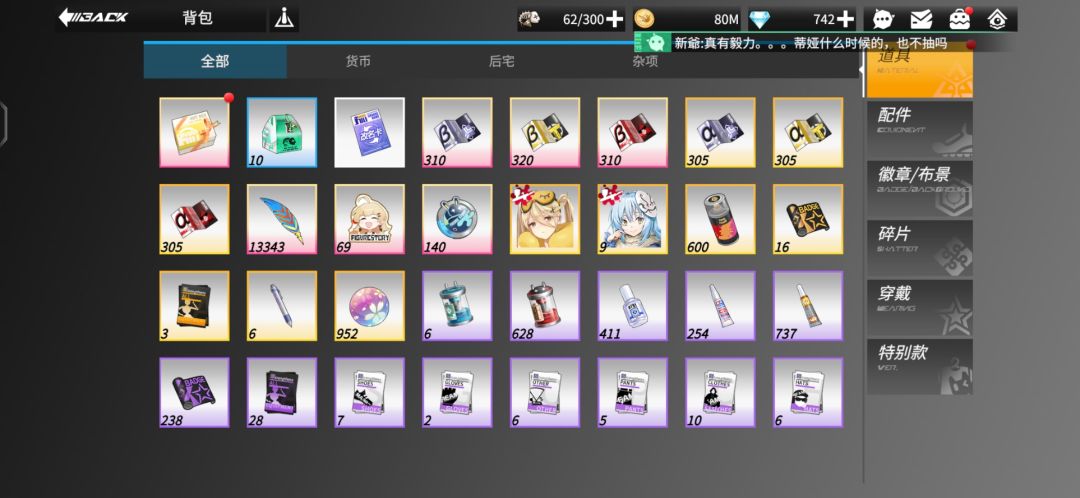Viewport: 1080px width, 498px height.
Task: Open the 碎片 category
Action: 920,247
